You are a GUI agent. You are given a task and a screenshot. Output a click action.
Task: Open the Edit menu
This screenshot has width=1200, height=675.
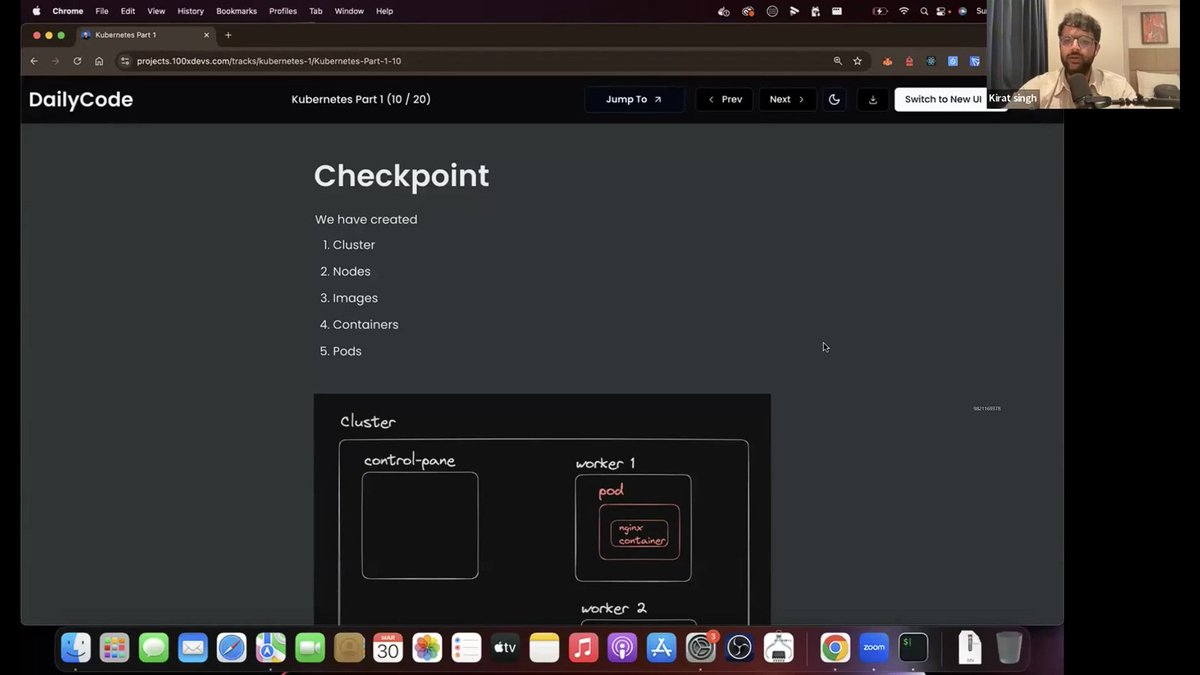pos(128,11)
